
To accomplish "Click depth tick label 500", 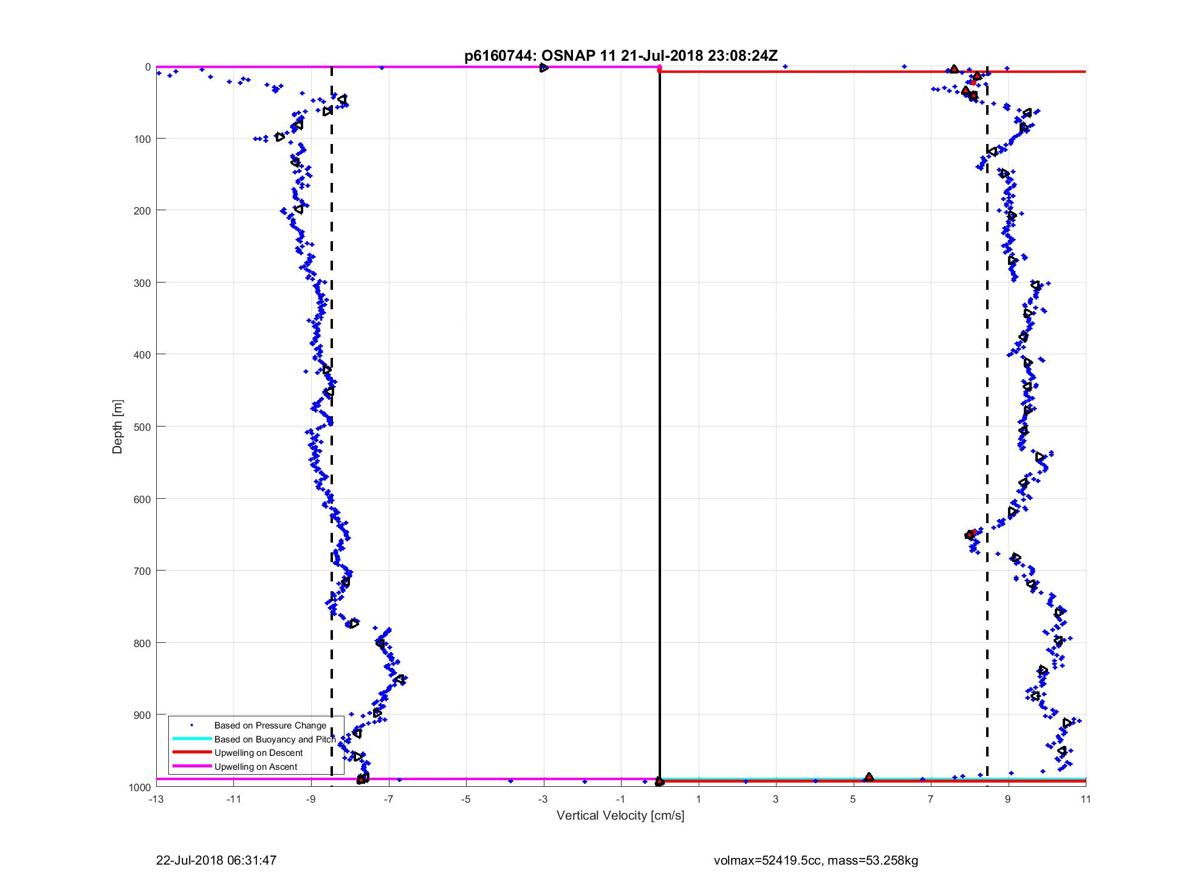I will coord(142,427).
